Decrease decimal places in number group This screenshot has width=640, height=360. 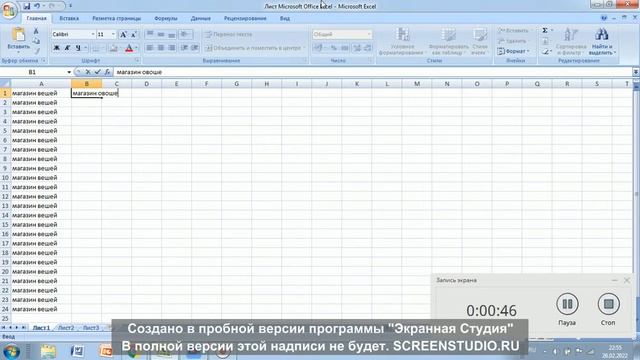point(368,48)
